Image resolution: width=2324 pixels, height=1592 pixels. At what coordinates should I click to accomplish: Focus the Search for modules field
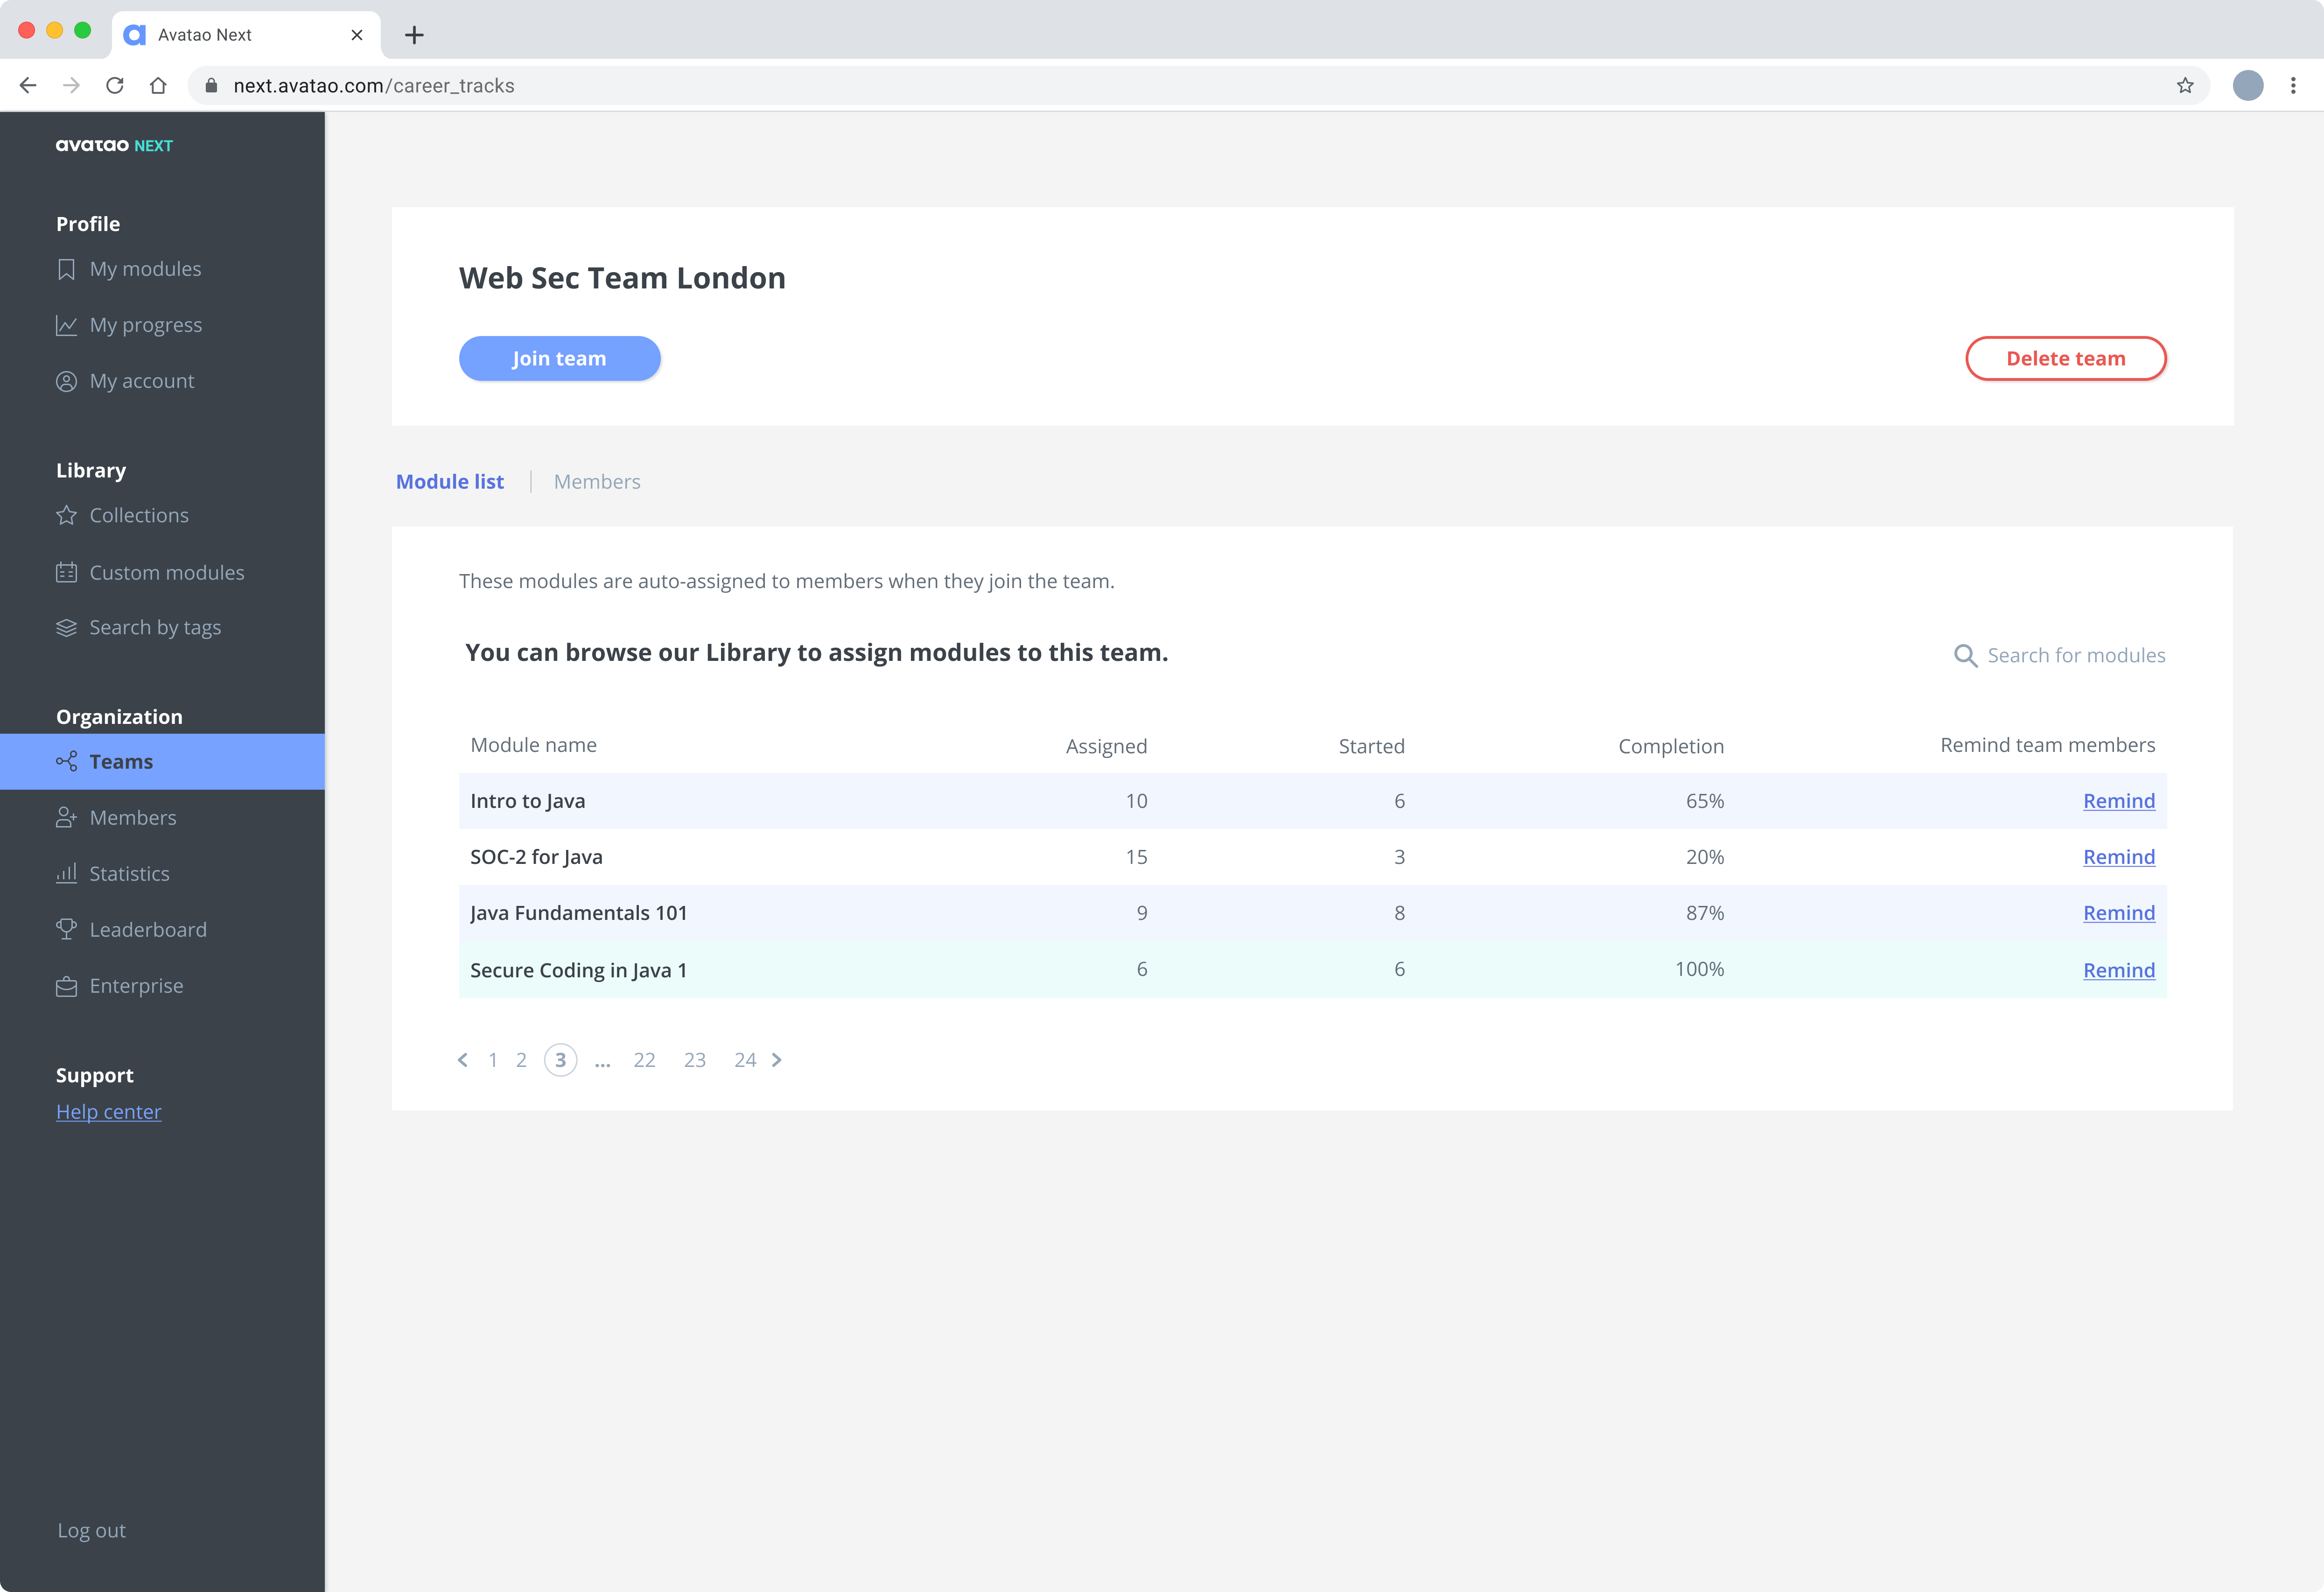[x=2076, y=655]
